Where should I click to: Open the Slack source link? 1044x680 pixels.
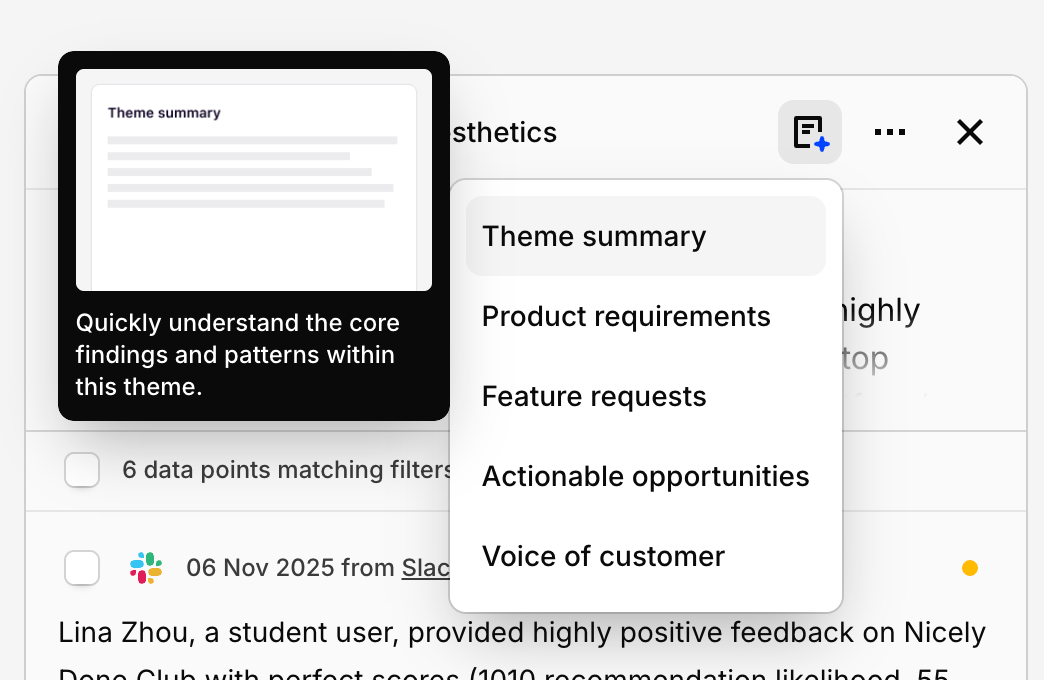424,568
